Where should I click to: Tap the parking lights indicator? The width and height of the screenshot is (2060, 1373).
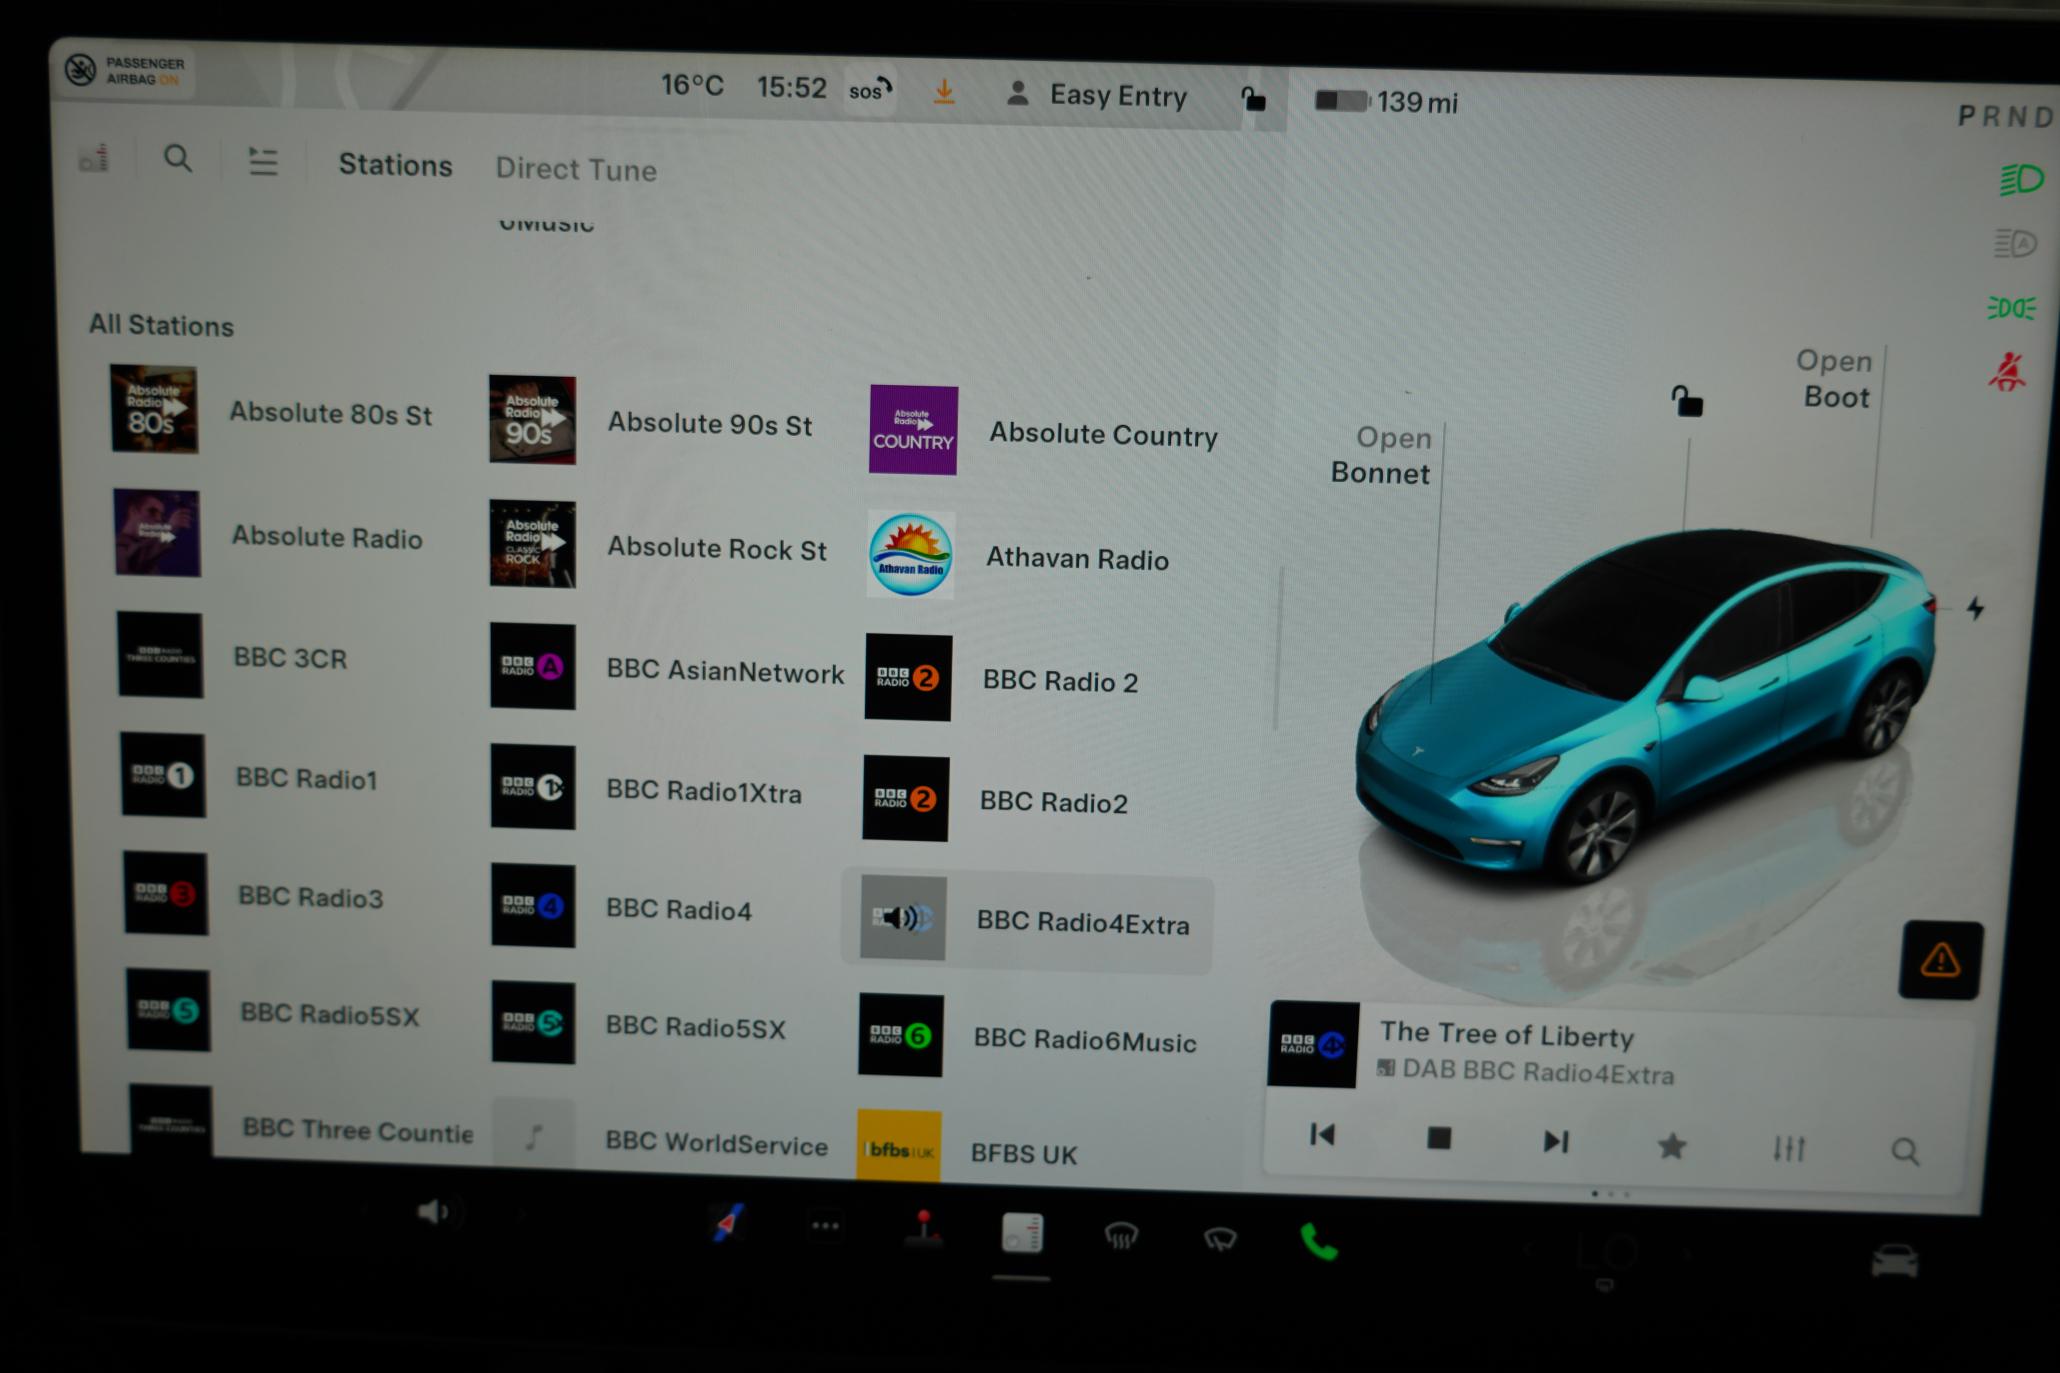point(2010,308)
